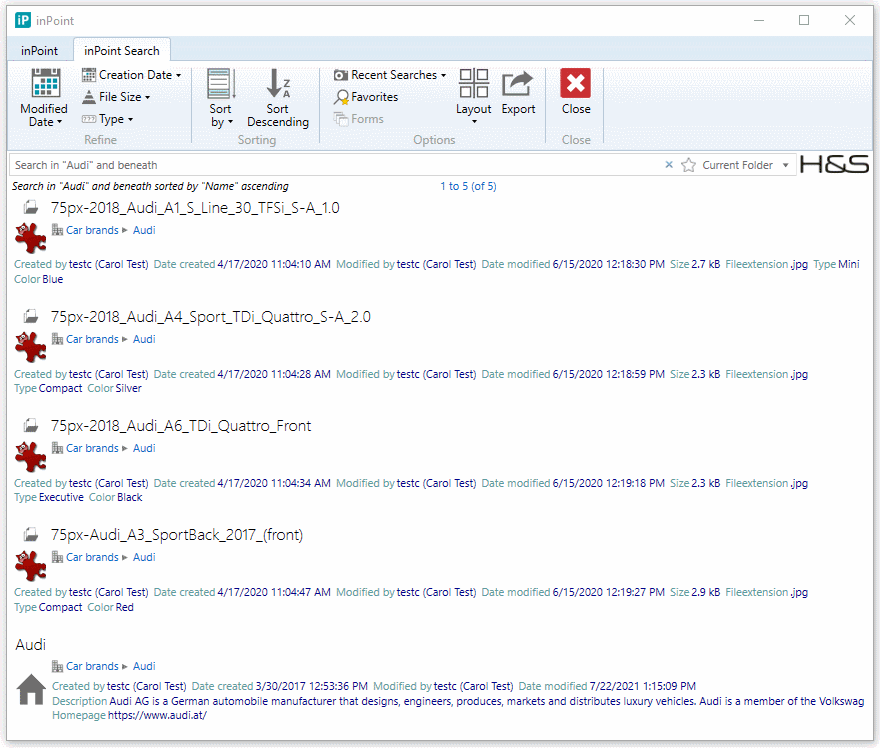This screenshot has width=880, height=748.
Task: Click the Favorites ribbon button
Action: (366, 97)
